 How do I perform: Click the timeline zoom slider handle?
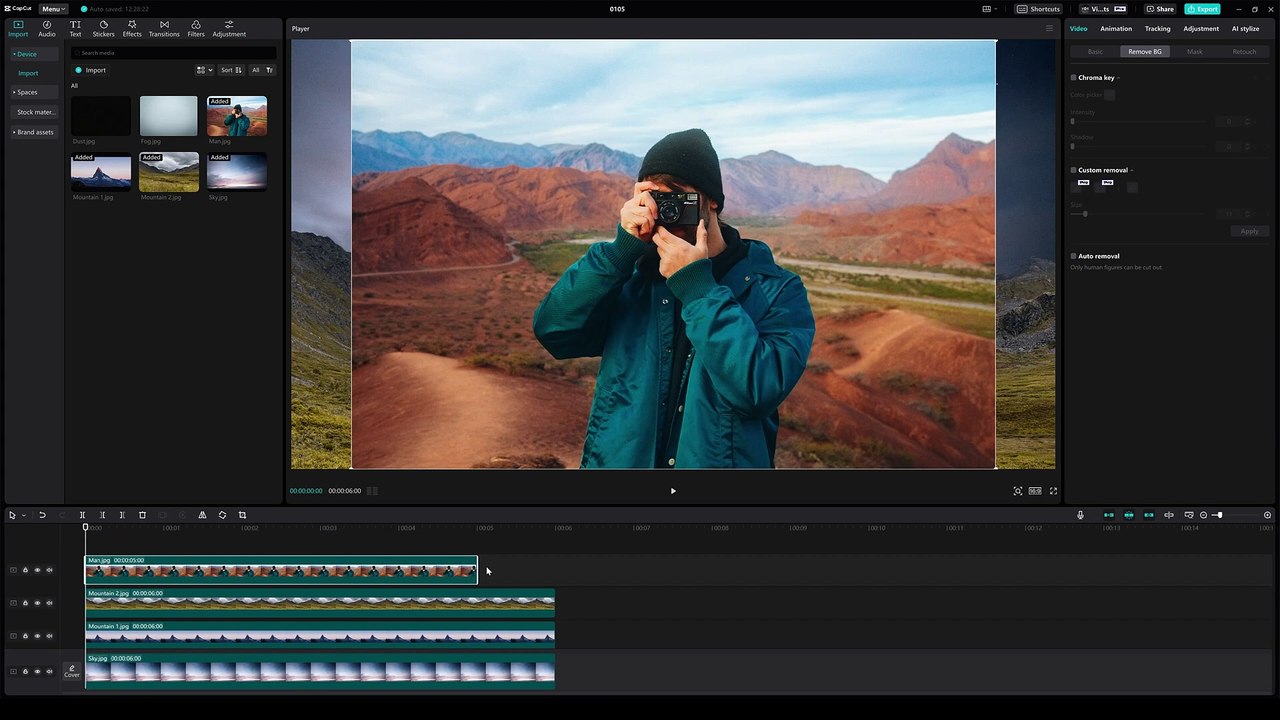click(x=1218, y=515)
